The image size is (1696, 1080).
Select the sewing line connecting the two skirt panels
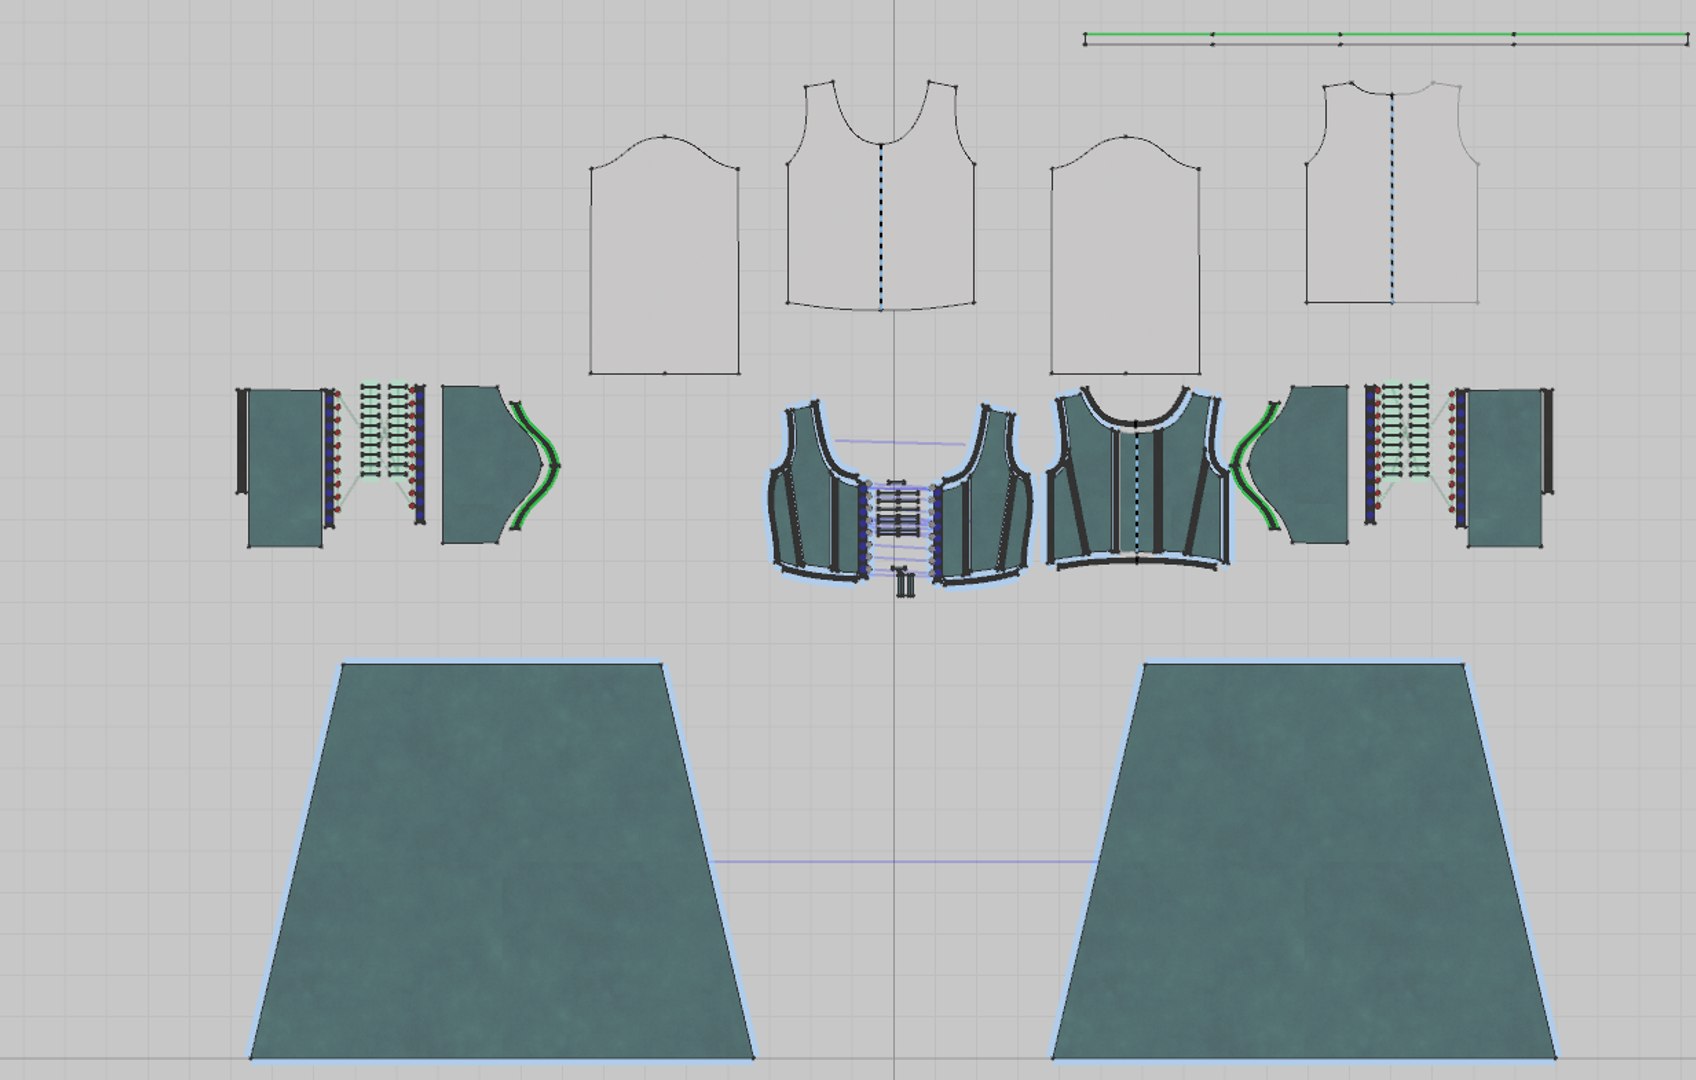[x=905, y=861]
